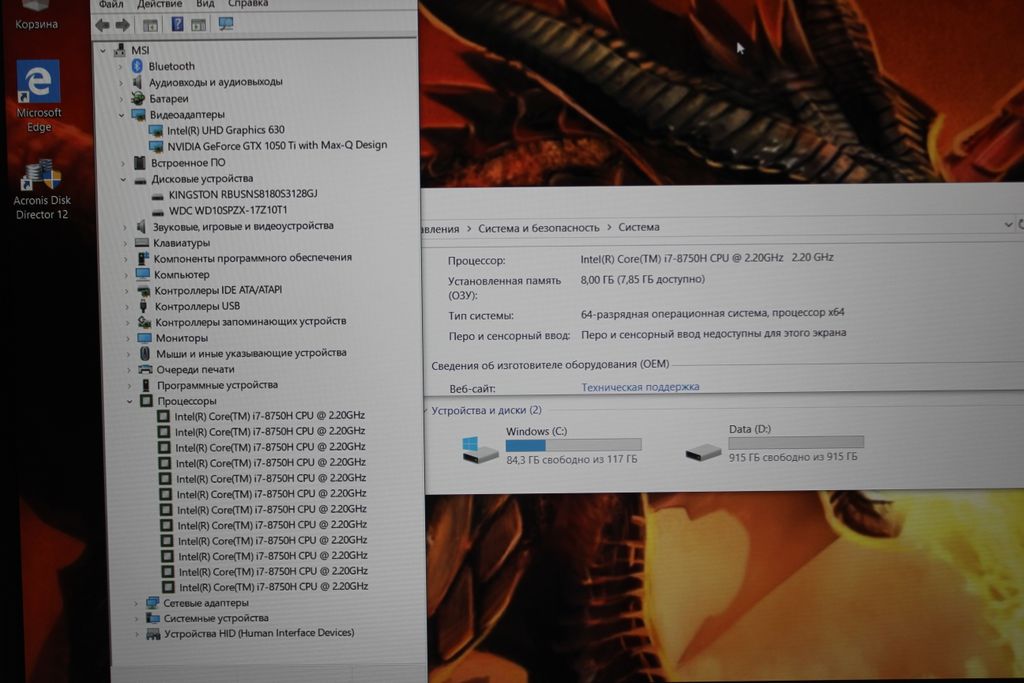Open Acronis Disk Director 12 desktop shortcut
Viewport: 1024px width, 683px height.
41,189
